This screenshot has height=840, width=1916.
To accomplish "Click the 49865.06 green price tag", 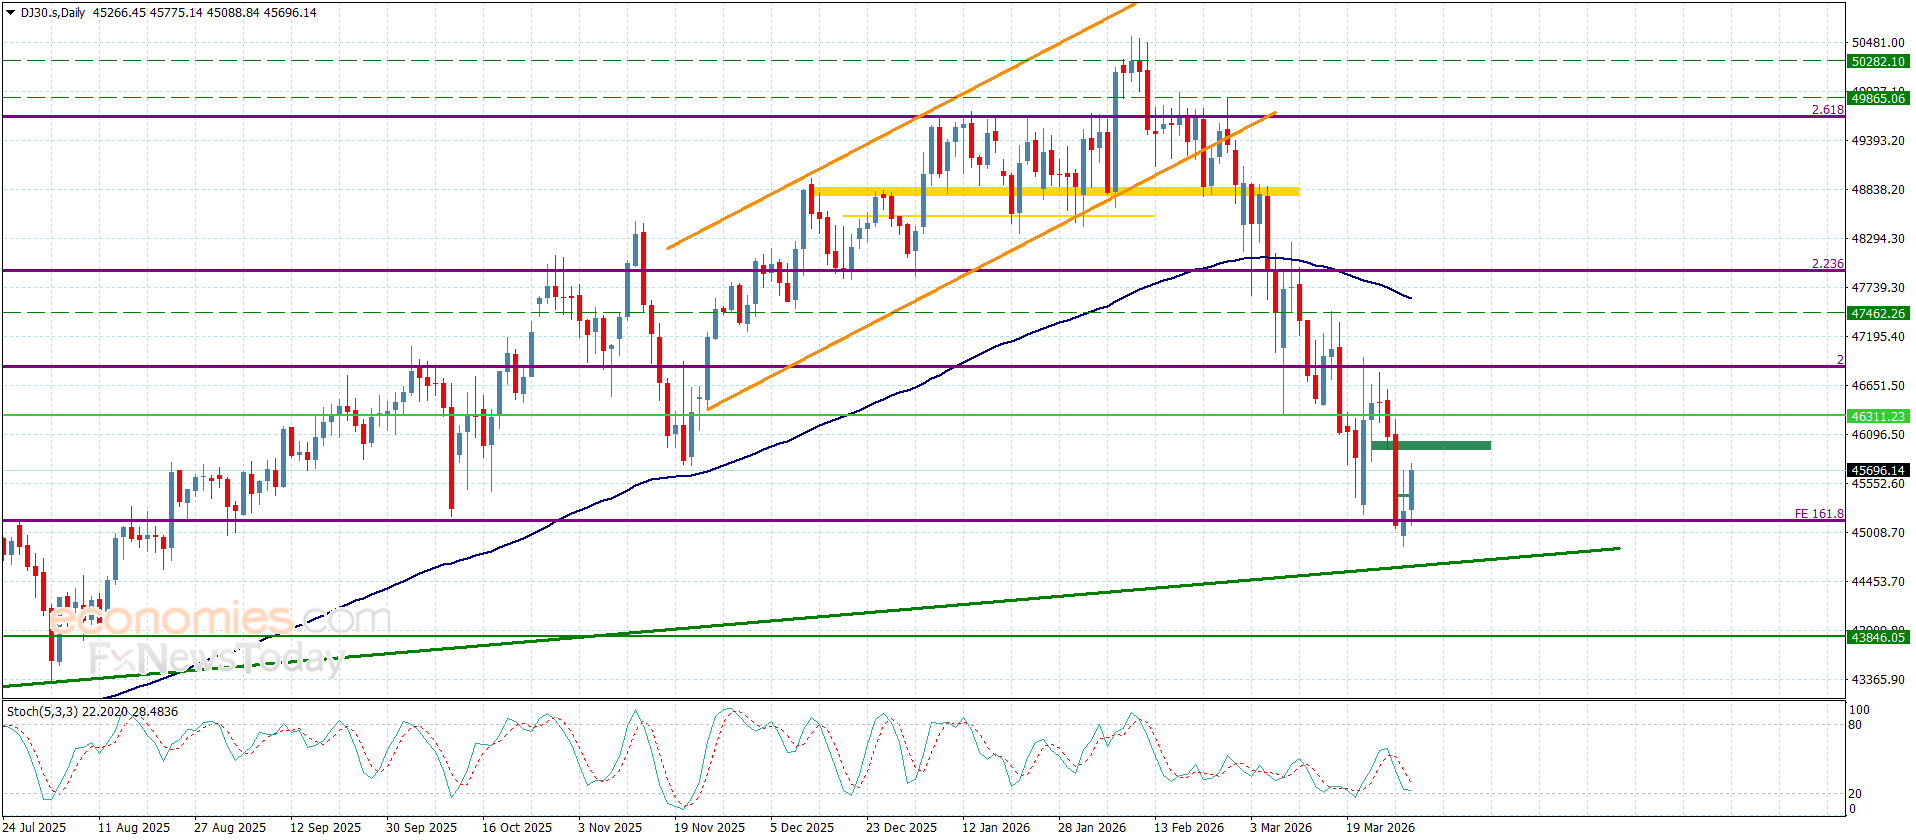I will (x=1878, y=98).
